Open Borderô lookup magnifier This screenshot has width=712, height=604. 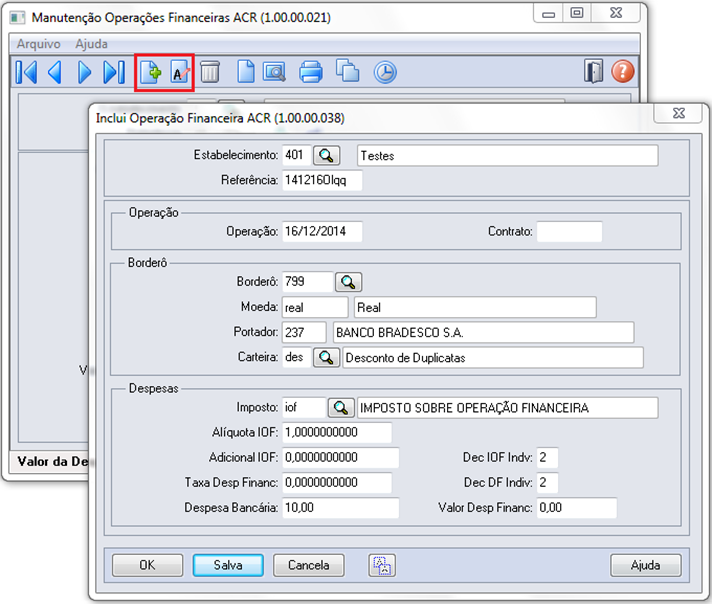tap(348, 282)
